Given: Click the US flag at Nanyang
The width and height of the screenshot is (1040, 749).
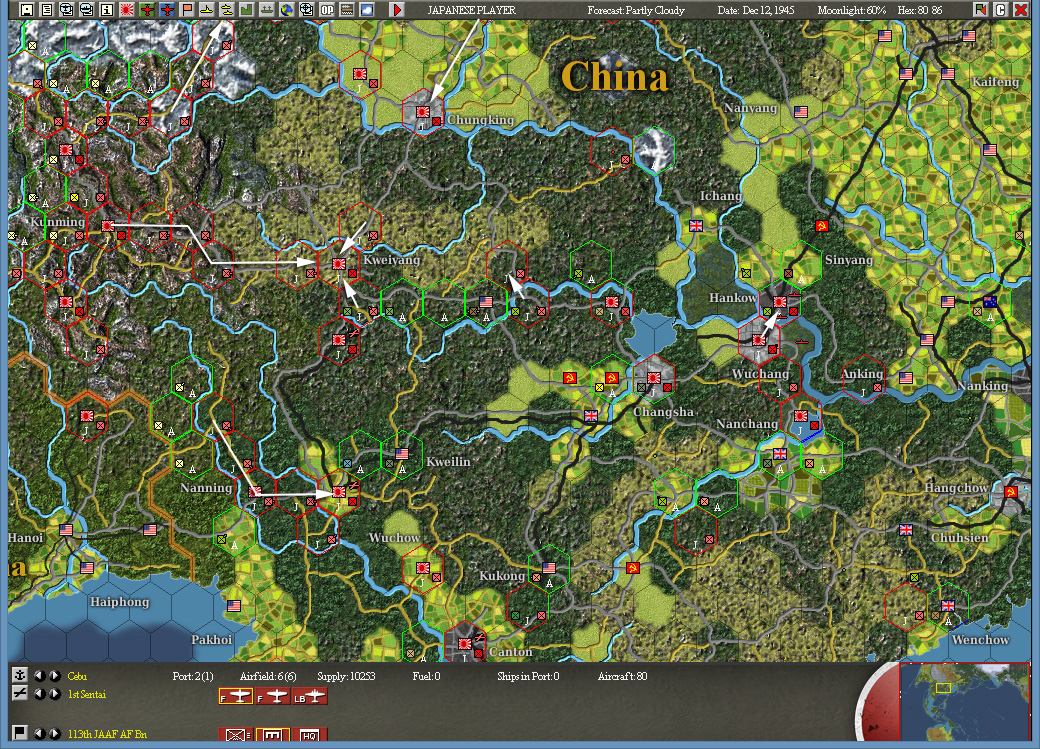Looking at the screenshot, I should coord(801,112).
